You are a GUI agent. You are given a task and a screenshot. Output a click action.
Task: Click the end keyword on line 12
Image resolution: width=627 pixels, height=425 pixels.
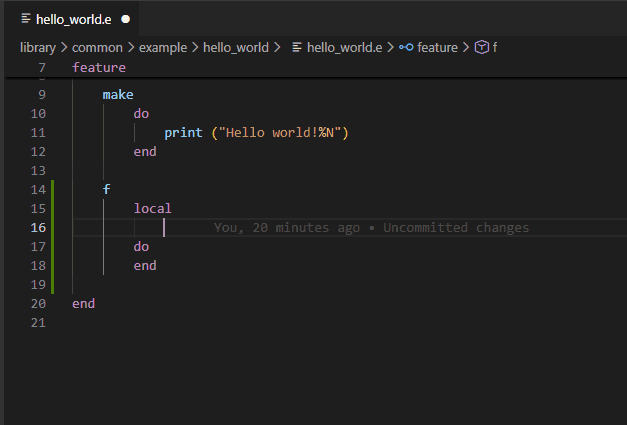(145, 152)
